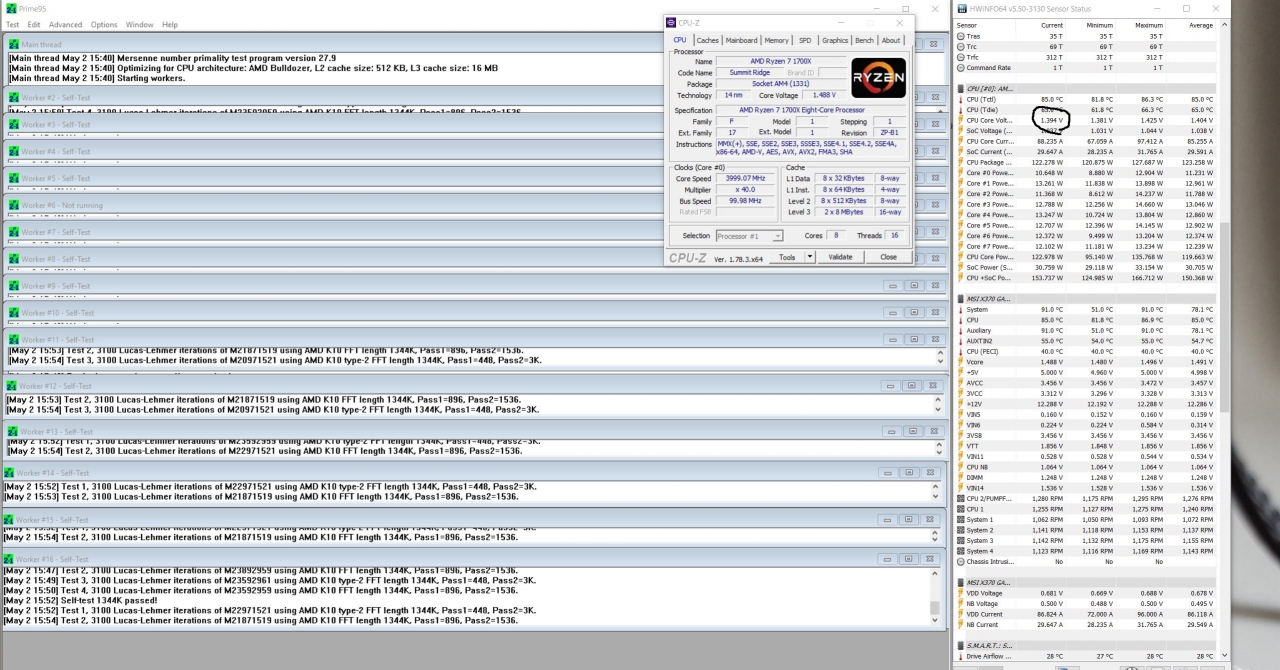This screenshot has width=1280, height=670.
Task: Open the Options menu in Prime95
Action: pyautogui.click(x=104, y=24)
